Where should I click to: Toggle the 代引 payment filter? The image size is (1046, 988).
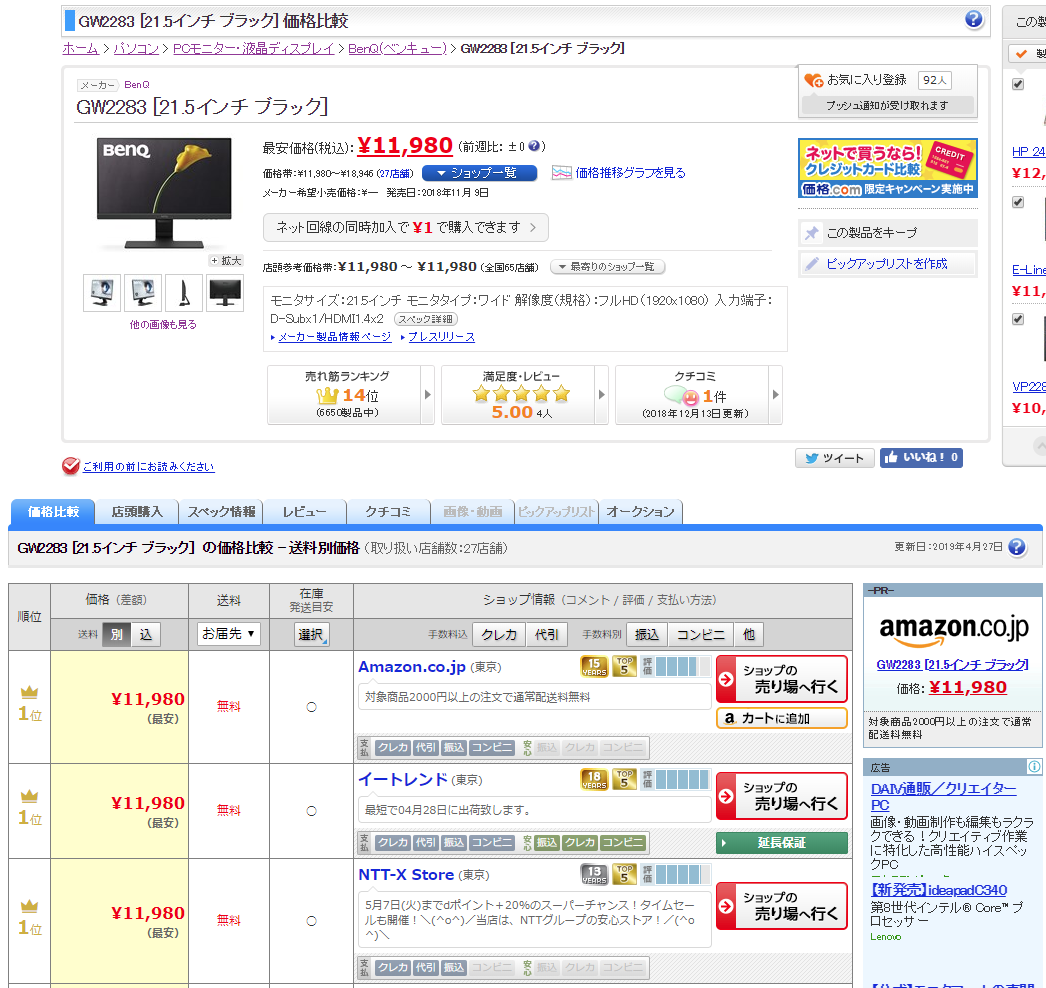(547, 634)
